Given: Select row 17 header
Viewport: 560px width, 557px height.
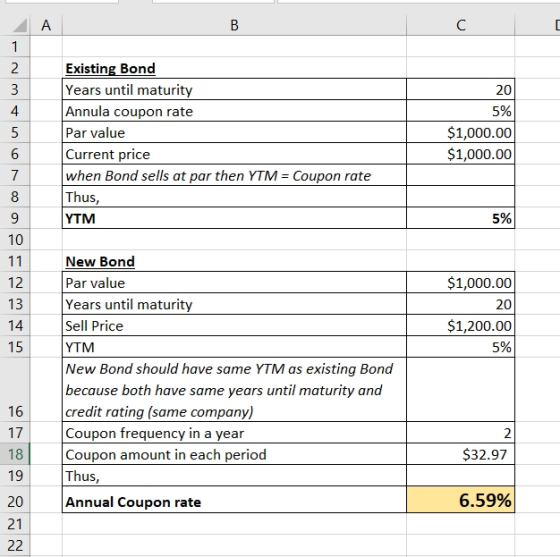Looking at the screenshot, I should (15, 433).
